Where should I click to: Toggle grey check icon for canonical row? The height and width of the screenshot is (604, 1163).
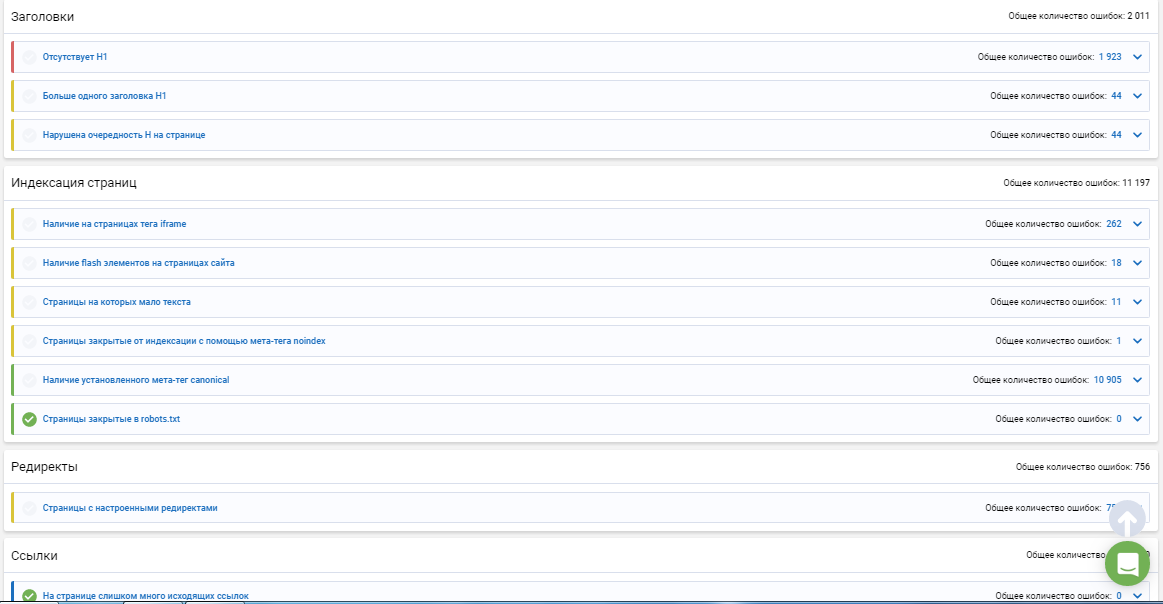[x=29, y=380]
